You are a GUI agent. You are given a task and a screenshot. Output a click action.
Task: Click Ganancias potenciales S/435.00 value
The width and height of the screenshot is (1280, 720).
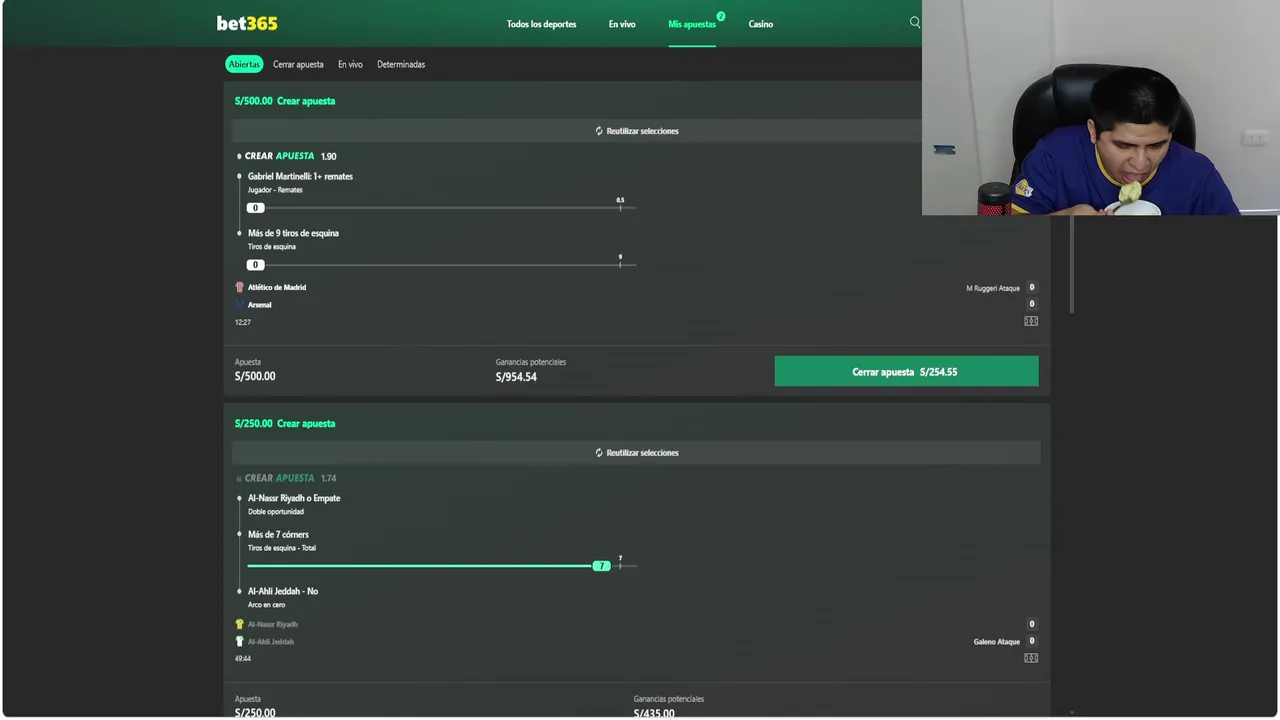654,713
